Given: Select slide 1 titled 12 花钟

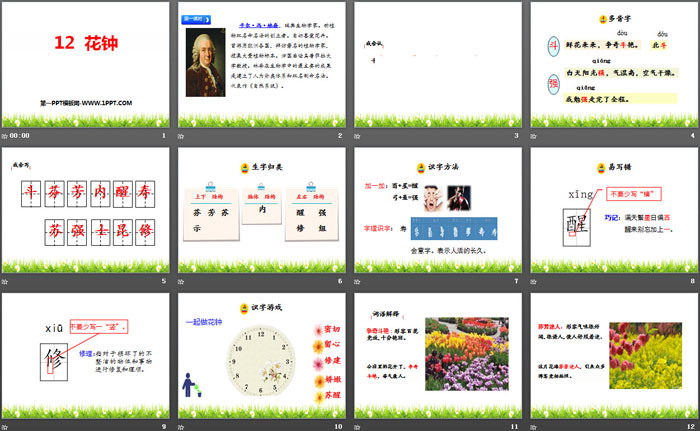Looking at the screenshot, I should pyautogui.click(x=85, y=65).
